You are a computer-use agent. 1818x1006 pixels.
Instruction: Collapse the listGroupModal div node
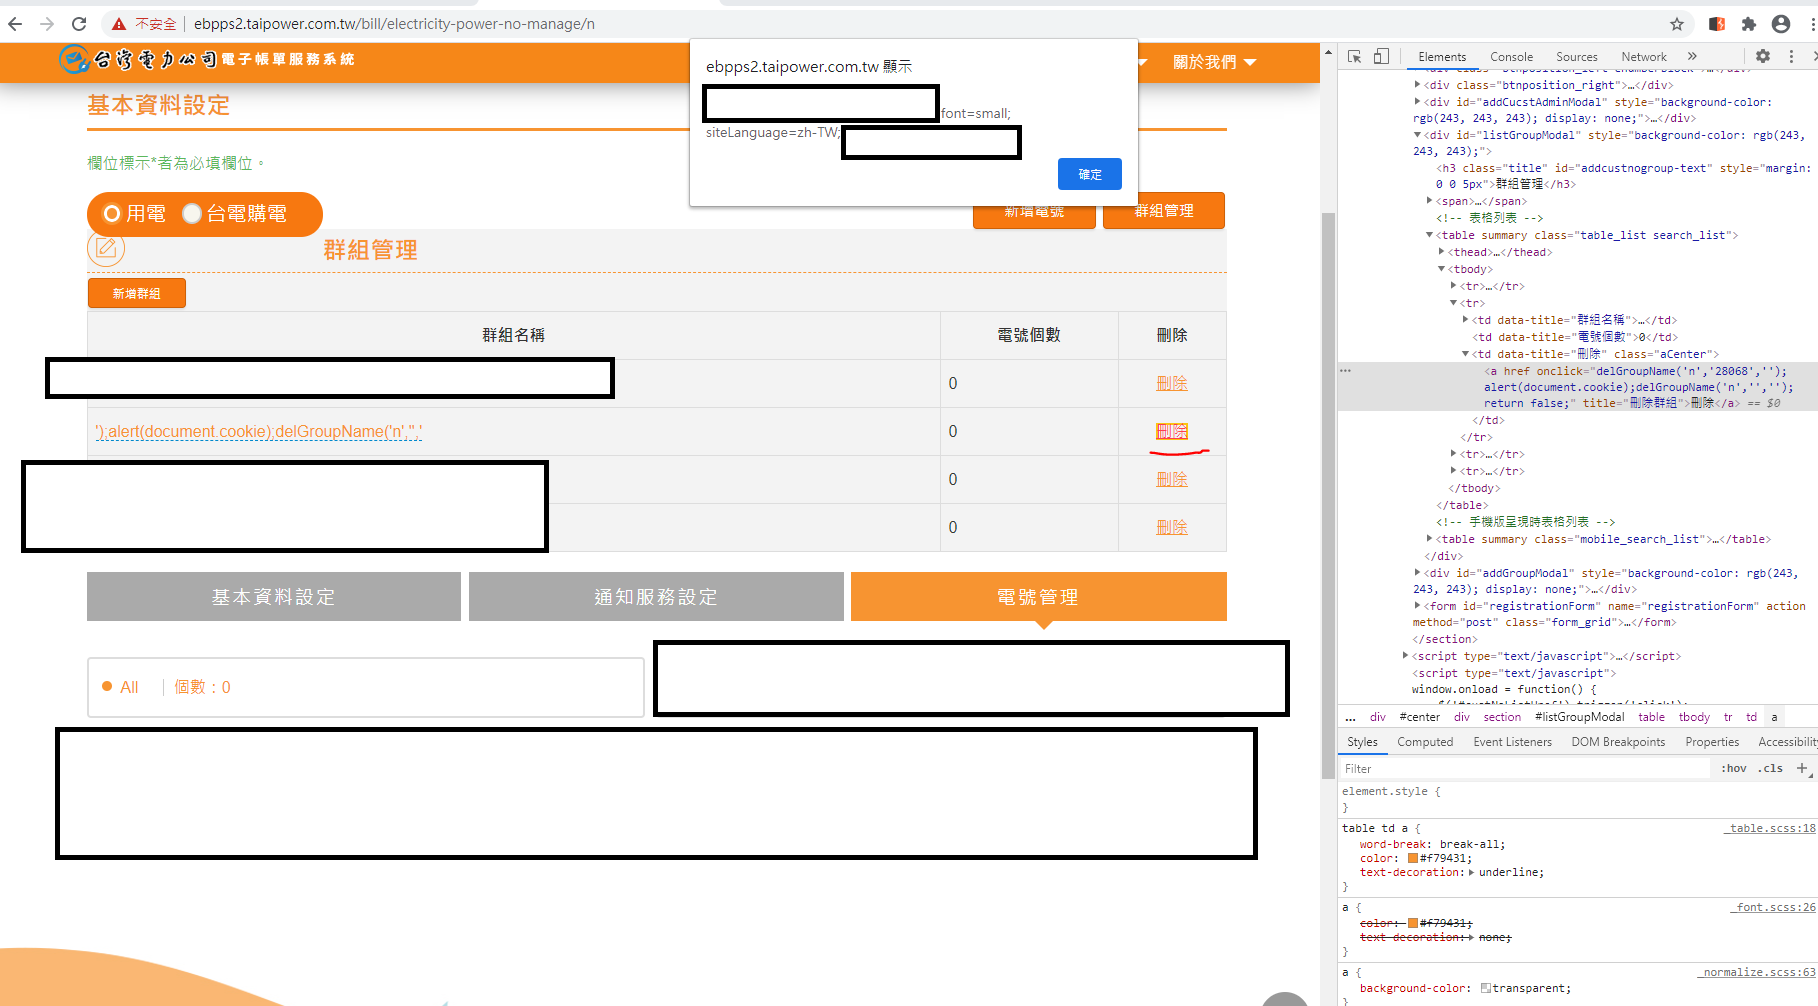pyautogui.click(x=1418, y=135)
